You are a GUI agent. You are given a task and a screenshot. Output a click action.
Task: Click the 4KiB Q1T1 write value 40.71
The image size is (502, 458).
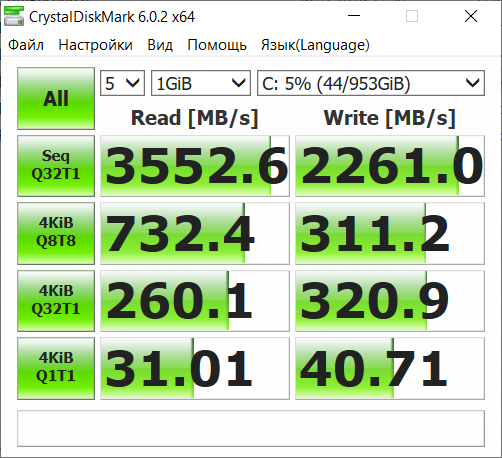point(390,368)
